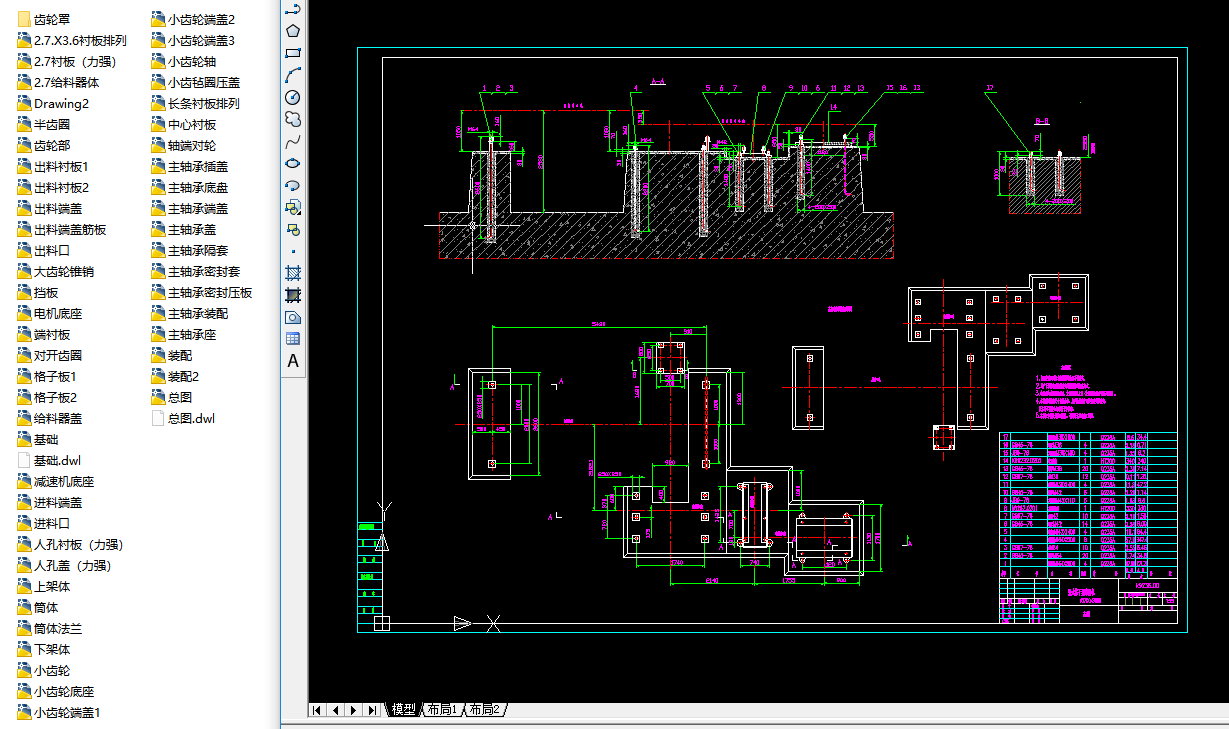Switch to the 布局2 tab

pos(483,709)
